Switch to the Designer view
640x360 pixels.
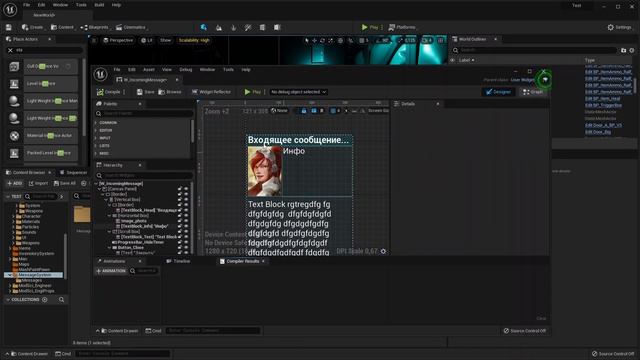(x=498, y=92)
